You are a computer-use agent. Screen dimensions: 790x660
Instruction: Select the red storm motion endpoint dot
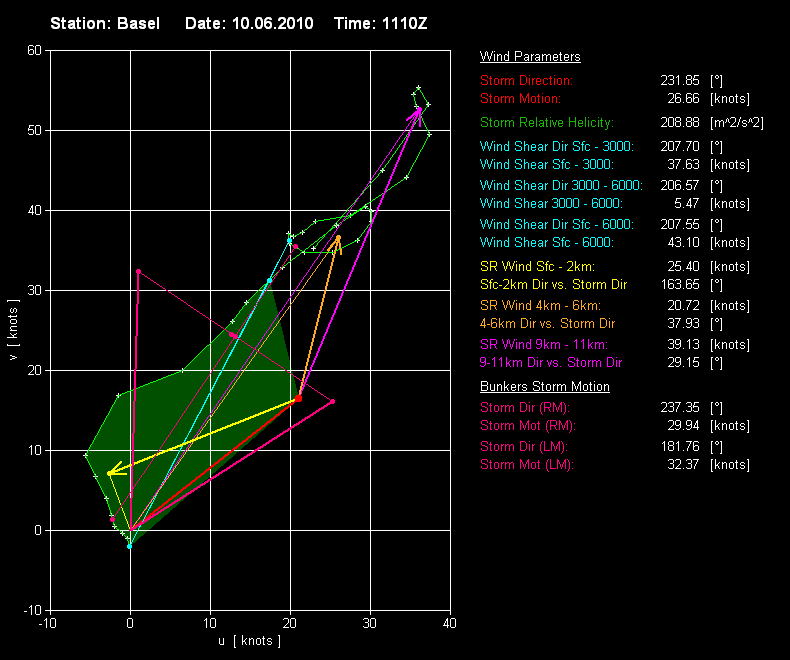tap(298, 399)
